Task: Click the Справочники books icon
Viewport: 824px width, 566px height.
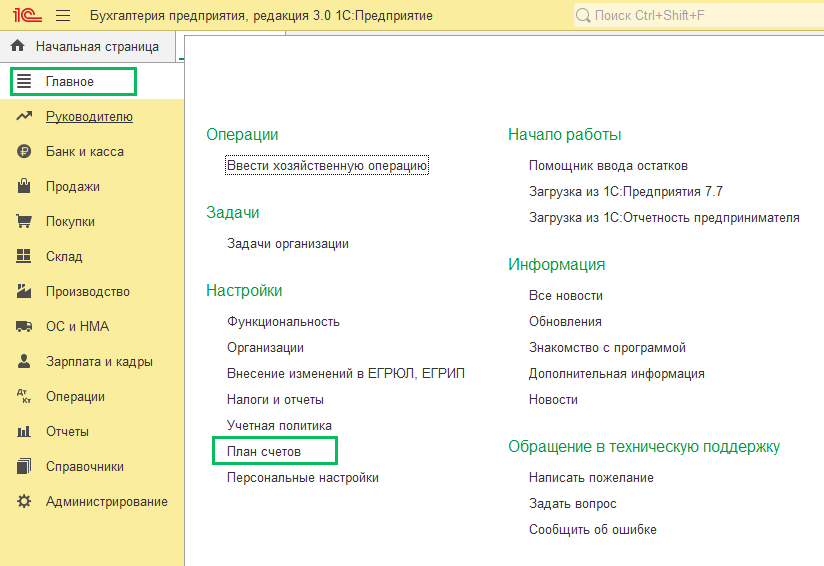Action: click(x=24, y=466)
